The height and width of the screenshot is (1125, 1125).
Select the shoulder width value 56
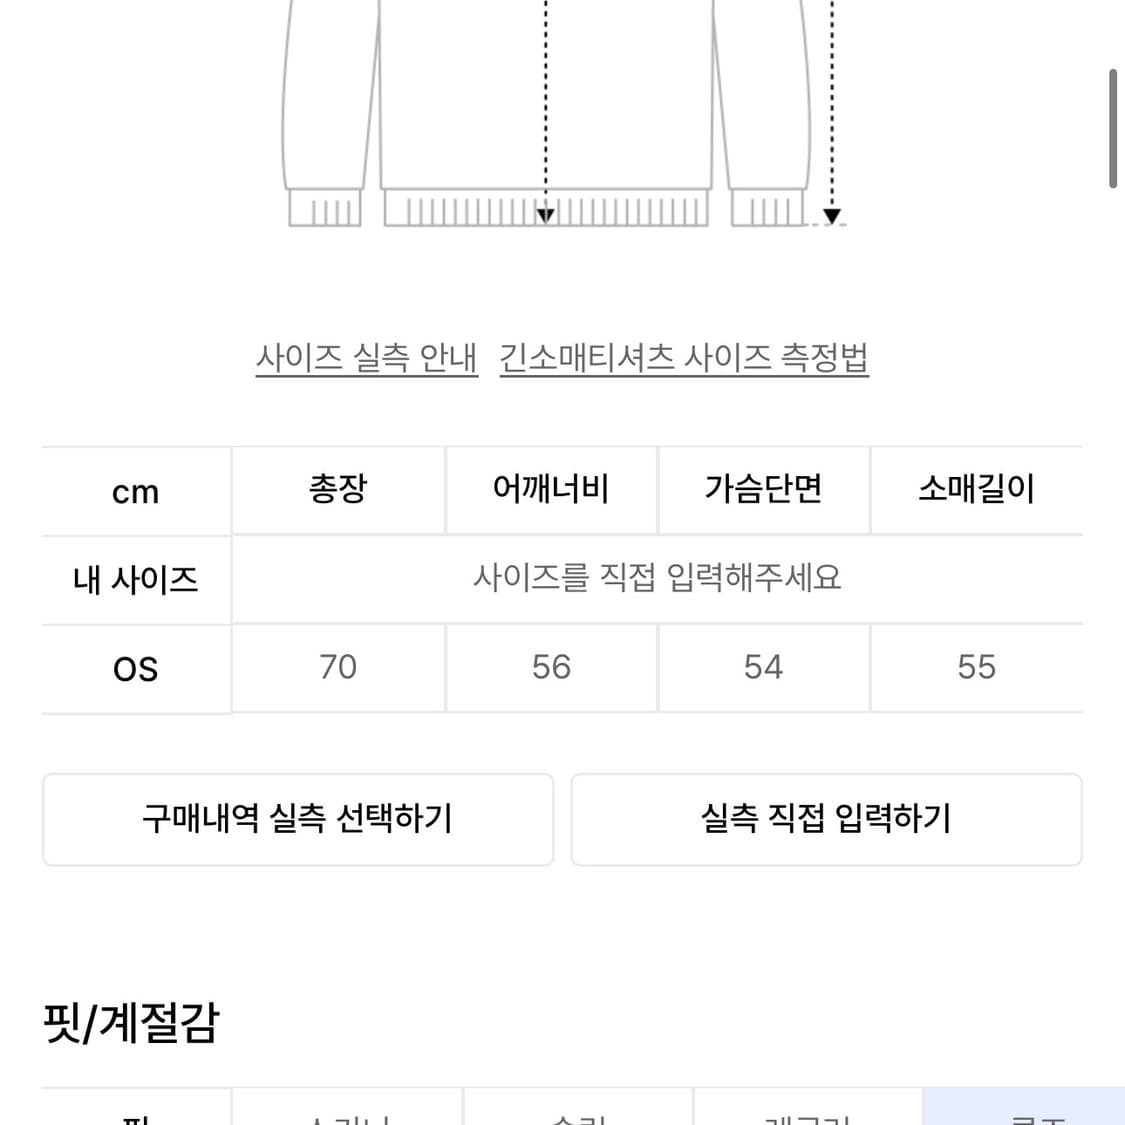(551, 667)
